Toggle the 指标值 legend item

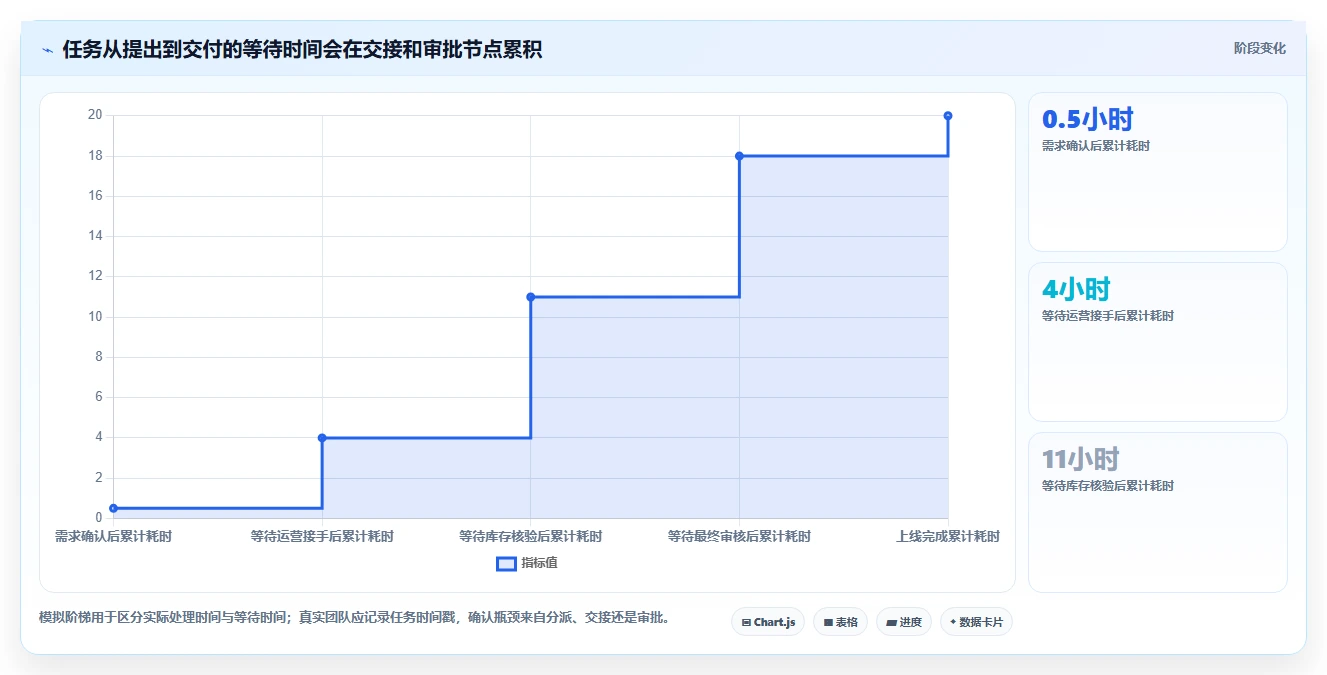coord(527,563)
